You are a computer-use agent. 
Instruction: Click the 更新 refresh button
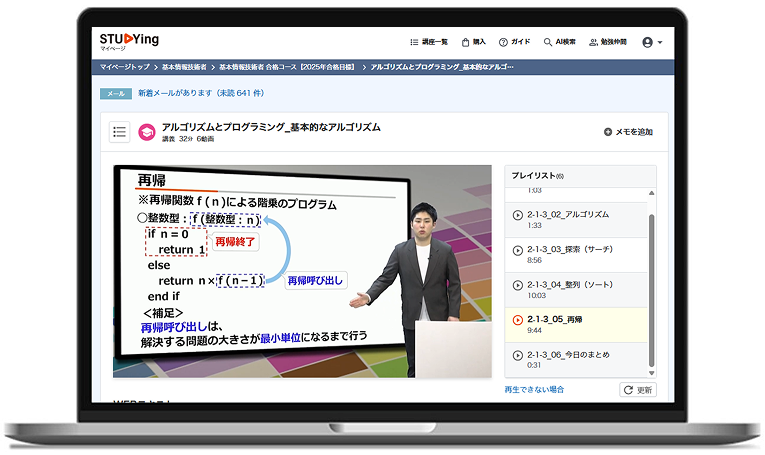(x=638, y=390)
